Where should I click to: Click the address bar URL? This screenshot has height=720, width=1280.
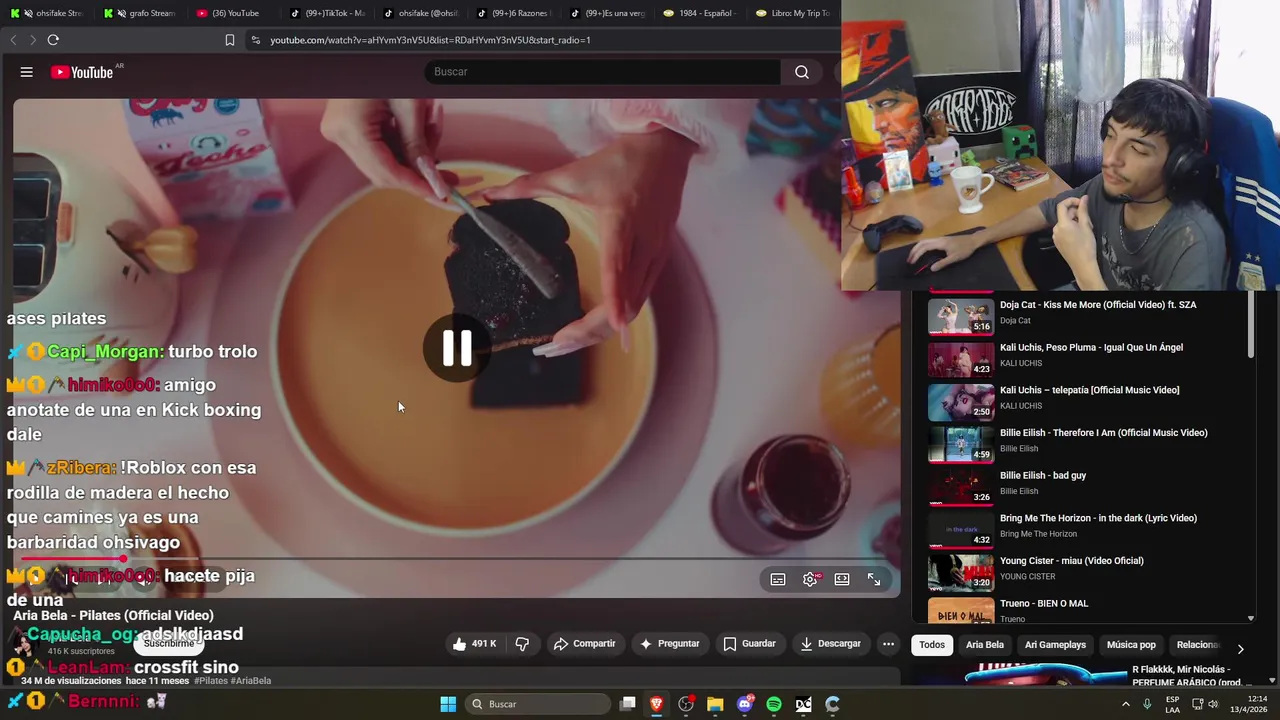430,40
